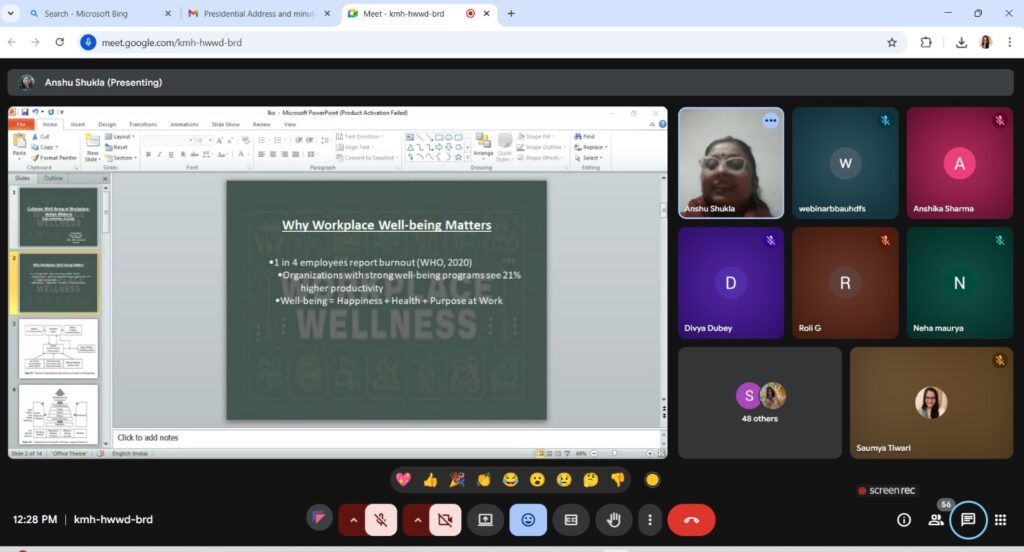Toggle closed captions
The height and width of the screenshot is (552, 1024).
pyautogui.click(x=571, y=520)
